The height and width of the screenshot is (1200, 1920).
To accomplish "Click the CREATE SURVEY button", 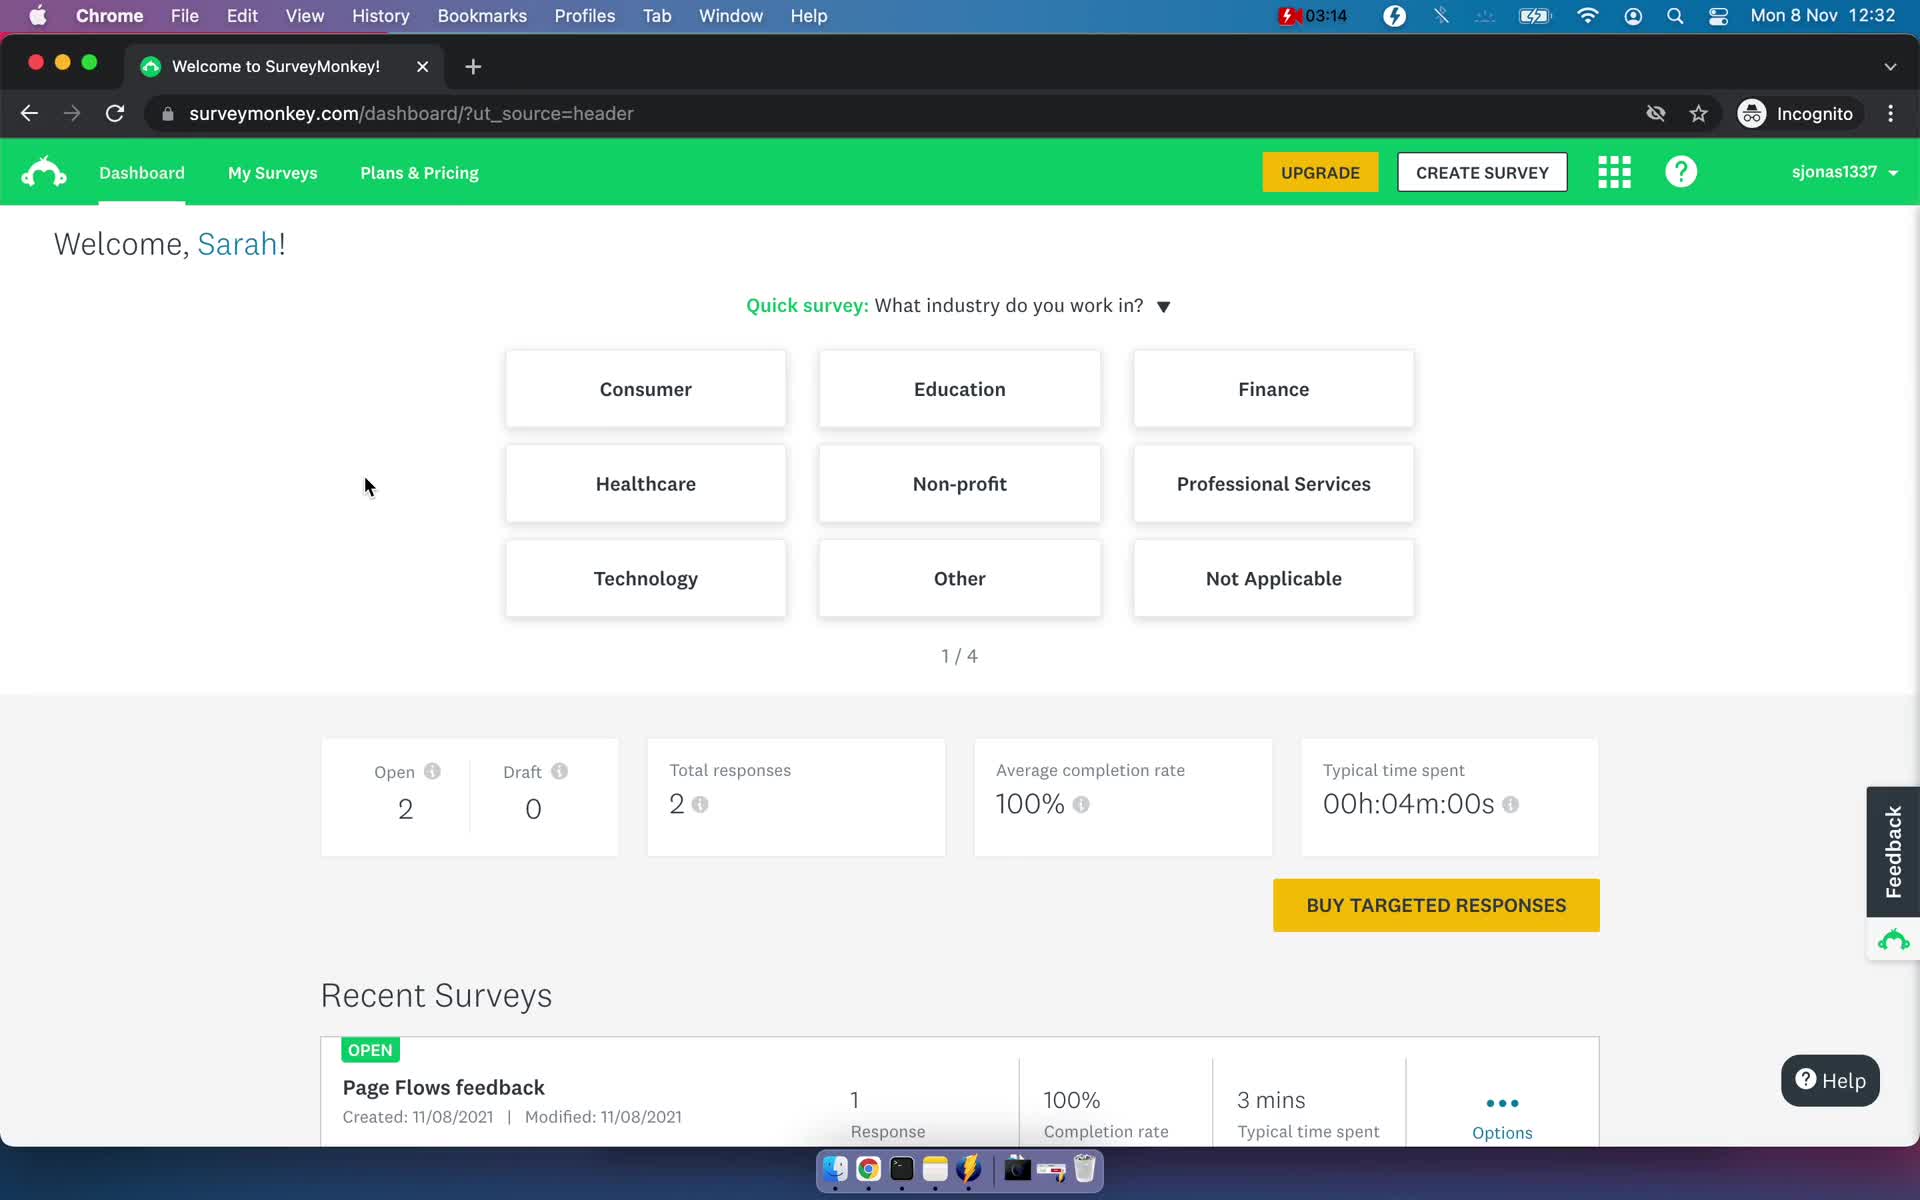I will (1483, 171).
